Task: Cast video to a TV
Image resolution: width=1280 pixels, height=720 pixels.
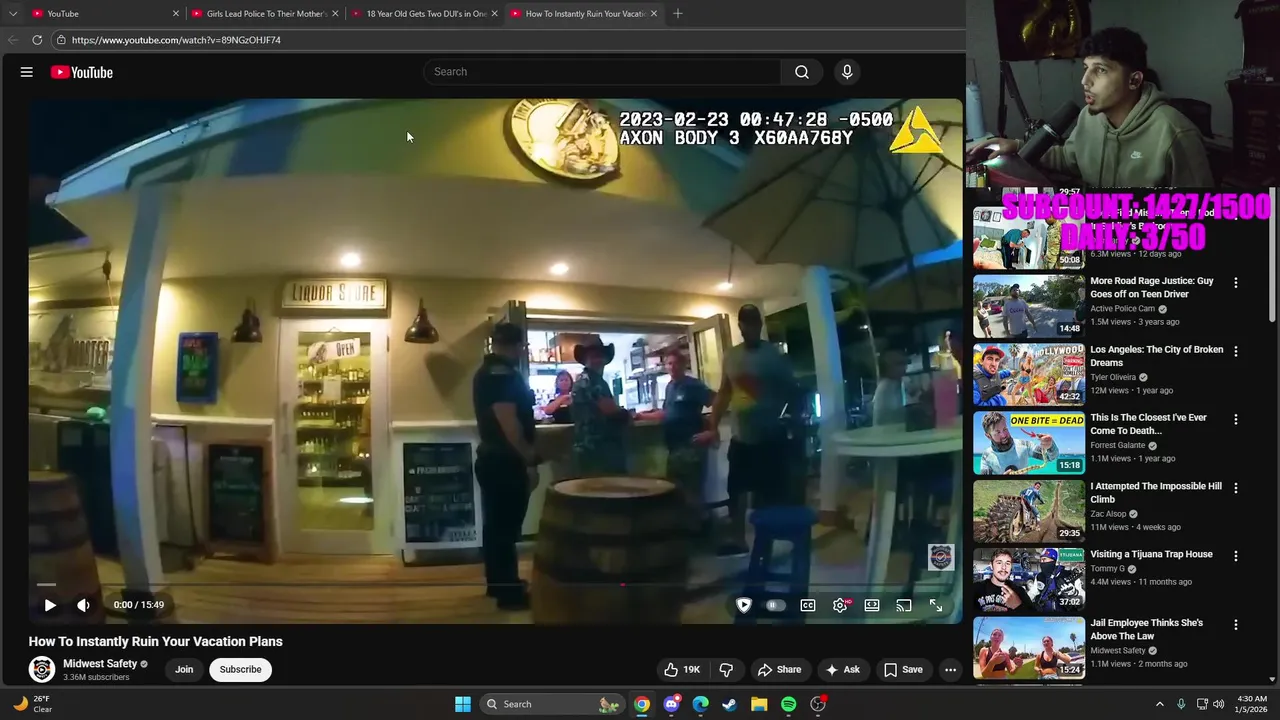Action: 904,605
